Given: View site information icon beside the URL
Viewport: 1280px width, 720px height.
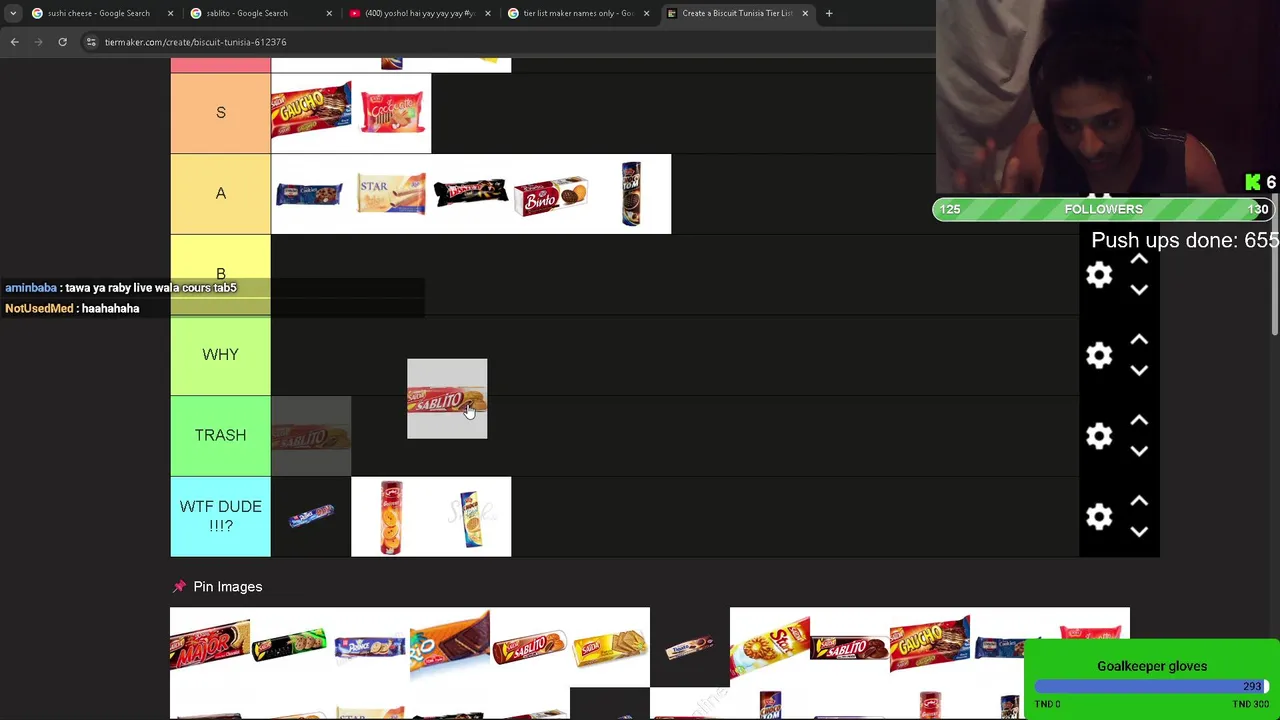Looking at the screenshot, I should pyautogui.click(x=91, y=42).
